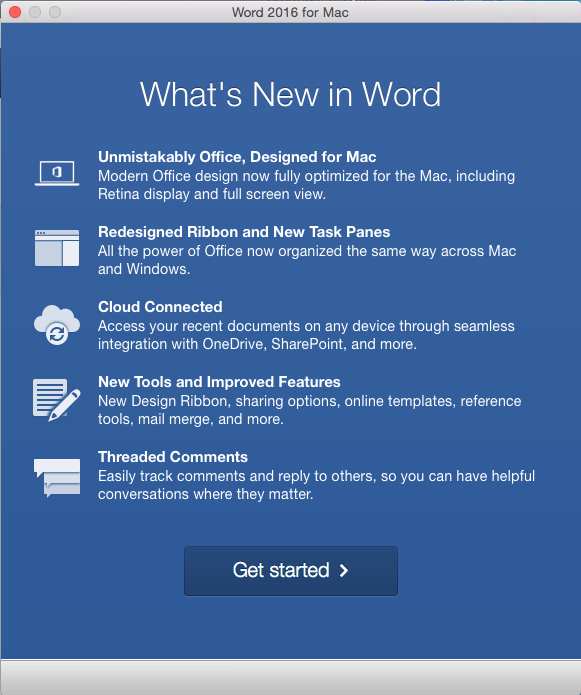Click the Get started button
This screenshot has width=581, height=695.
(291, 570)
